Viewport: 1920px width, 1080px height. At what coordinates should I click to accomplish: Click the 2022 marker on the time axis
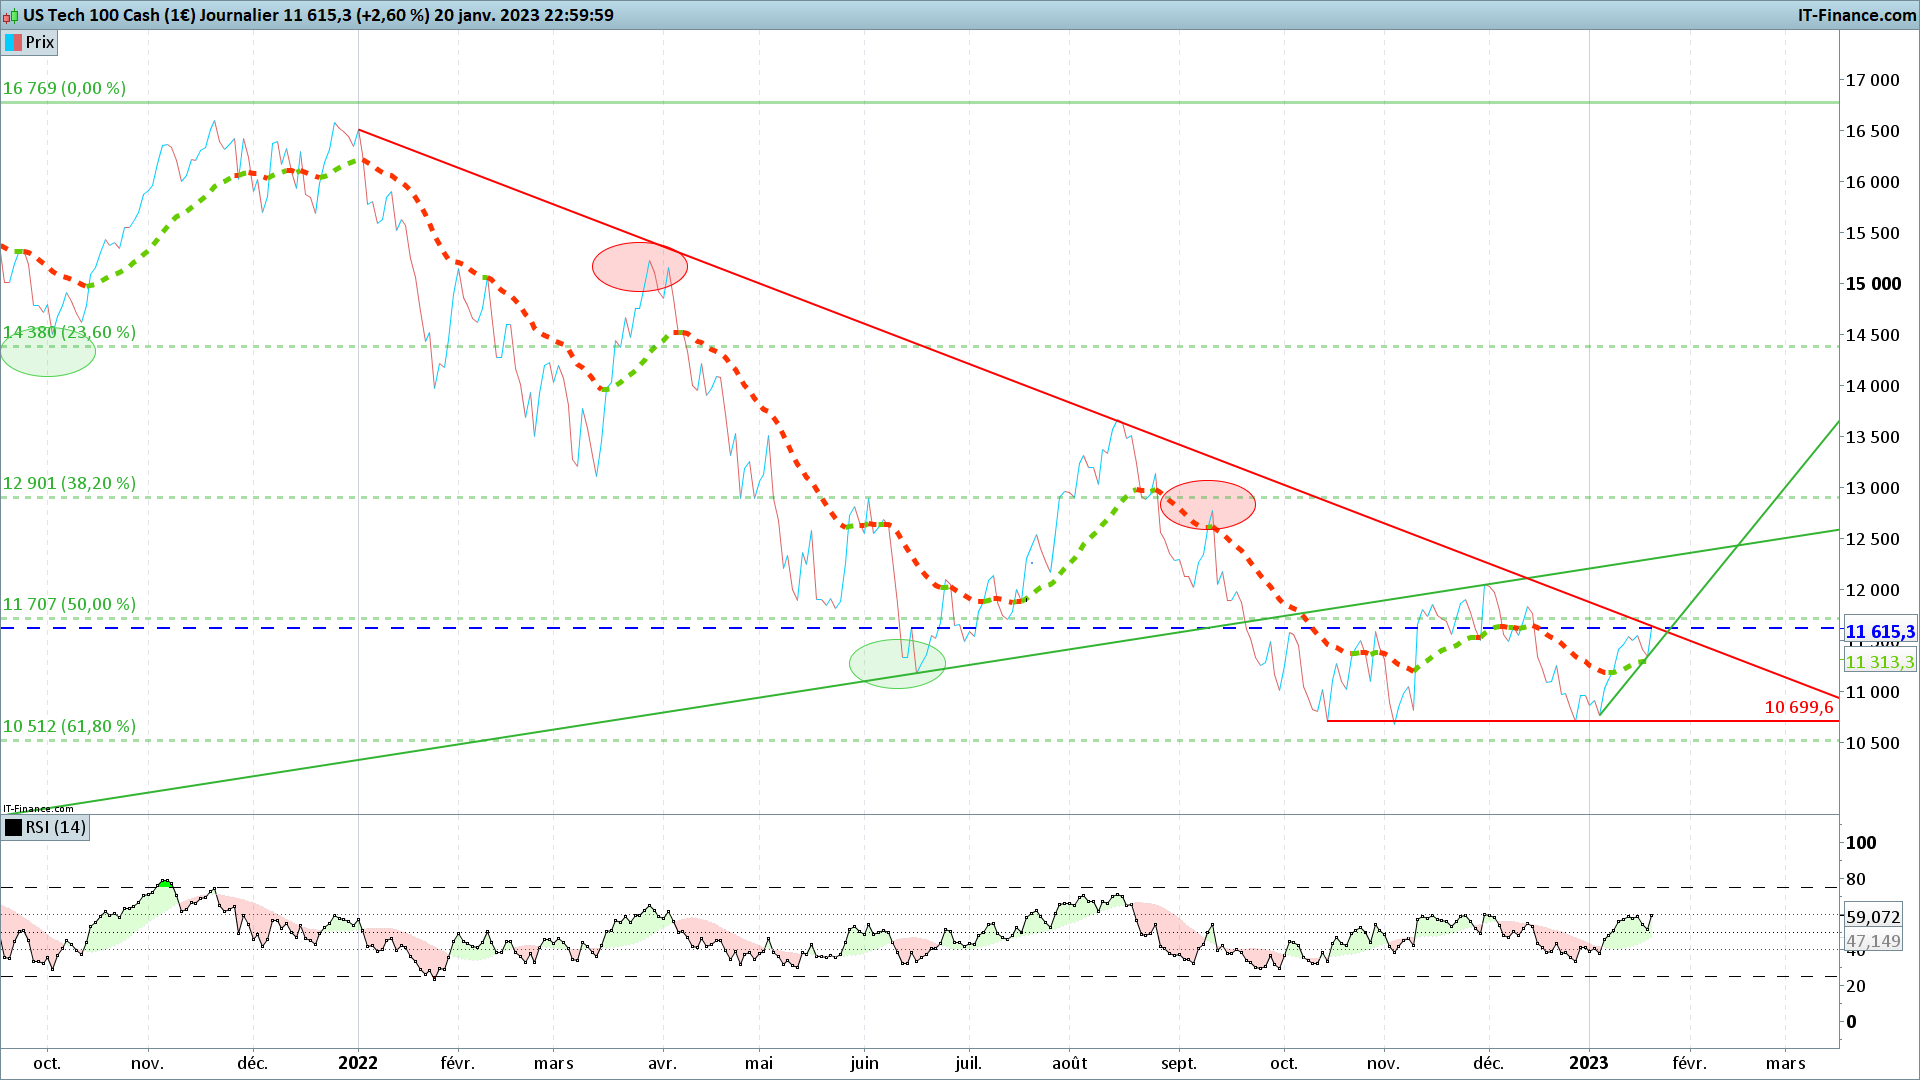[358, 1063]
